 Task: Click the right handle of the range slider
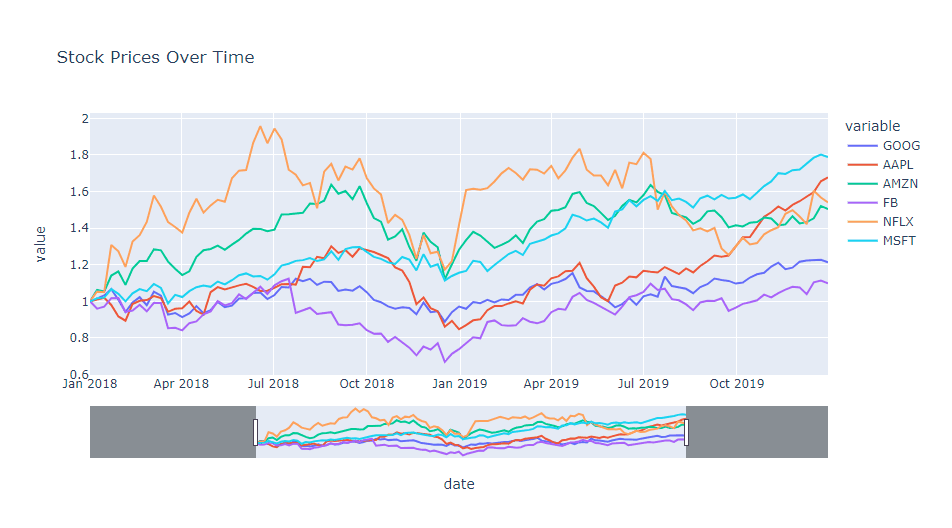[x=686, y=432]
